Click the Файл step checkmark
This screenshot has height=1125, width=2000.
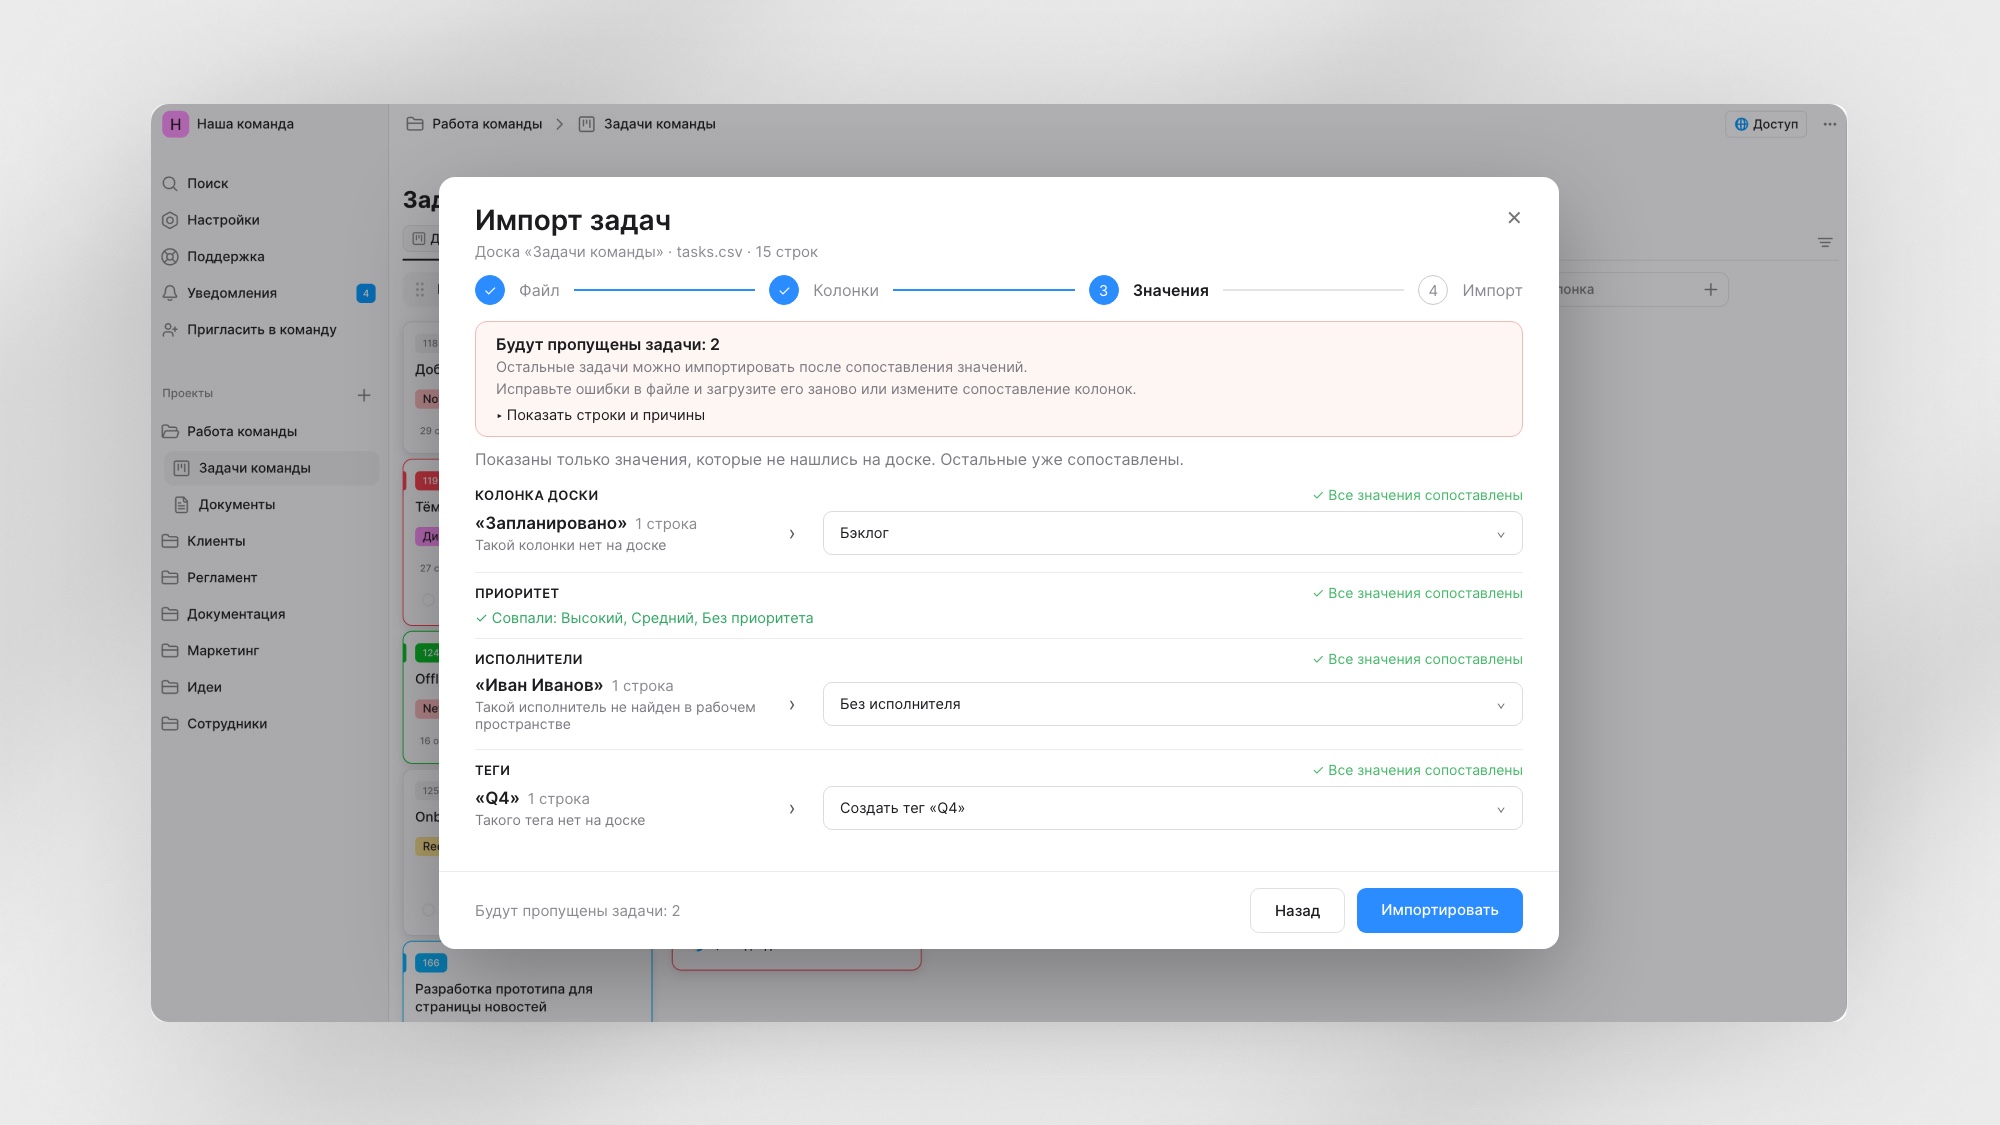click(x=490, y=290)
